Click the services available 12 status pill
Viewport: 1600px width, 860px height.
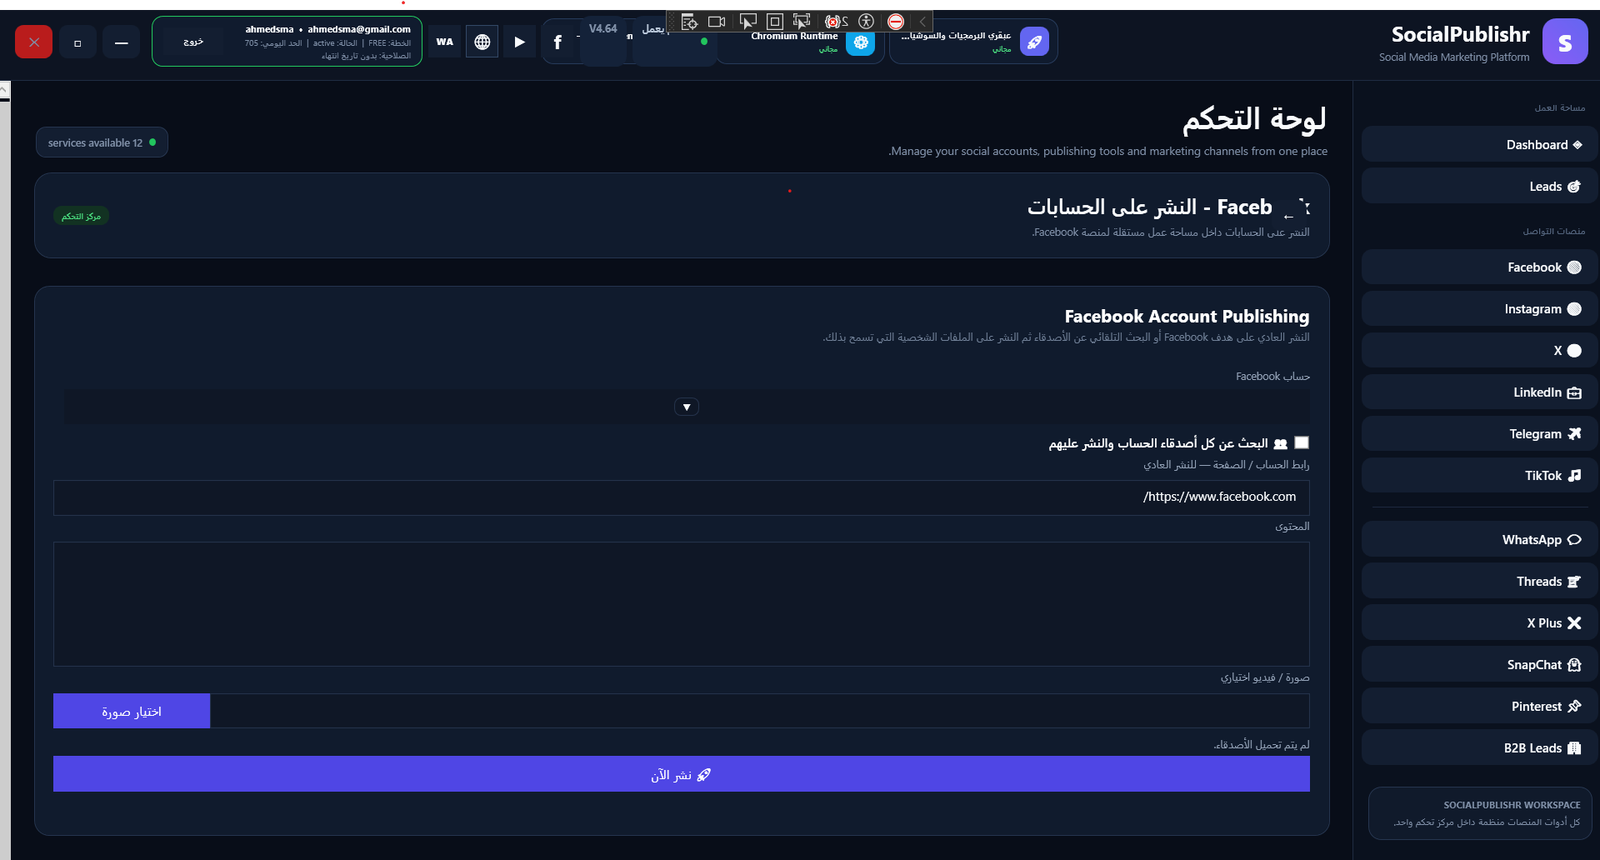[x=102, y=143]
